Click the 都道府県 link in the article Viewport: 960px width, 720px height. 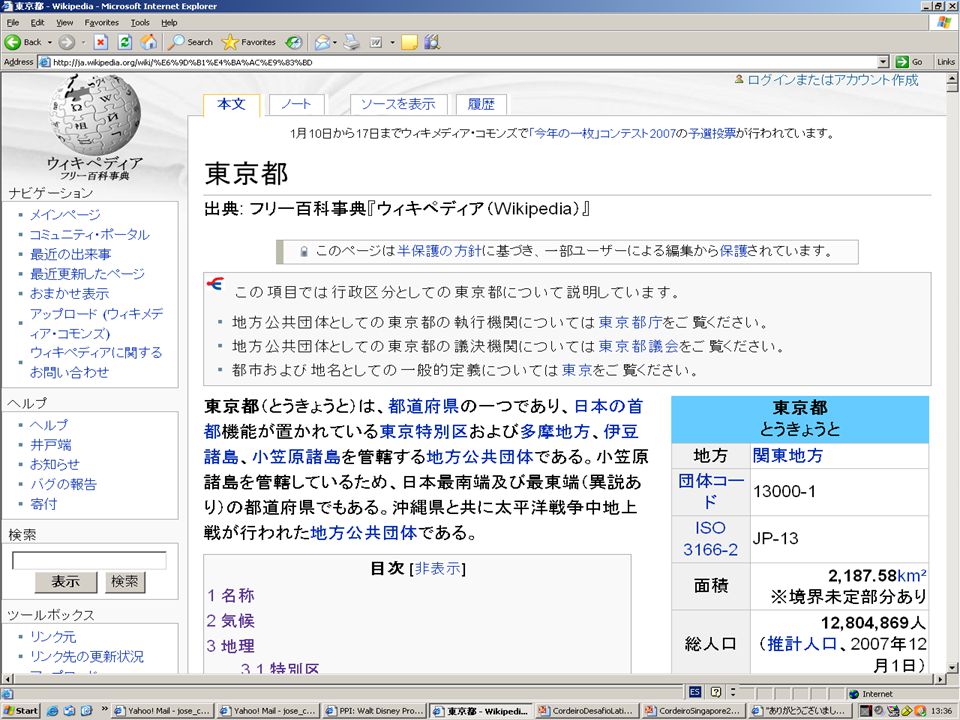tap(424, 406)
